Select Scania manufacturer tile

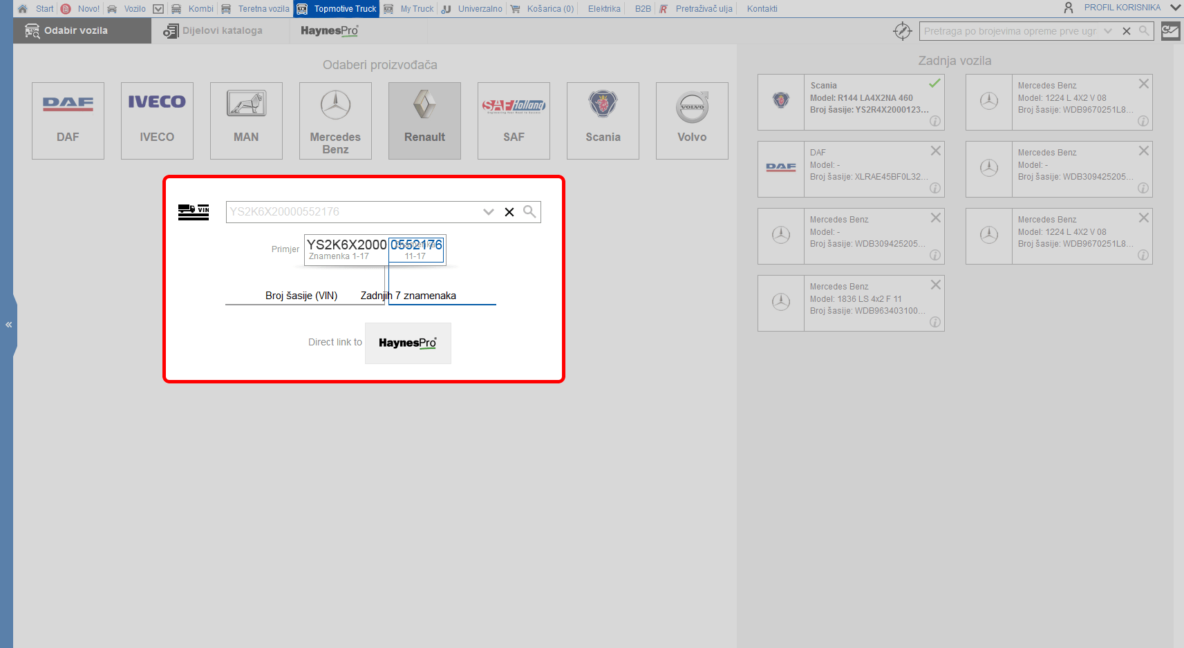tap(603, 121)
